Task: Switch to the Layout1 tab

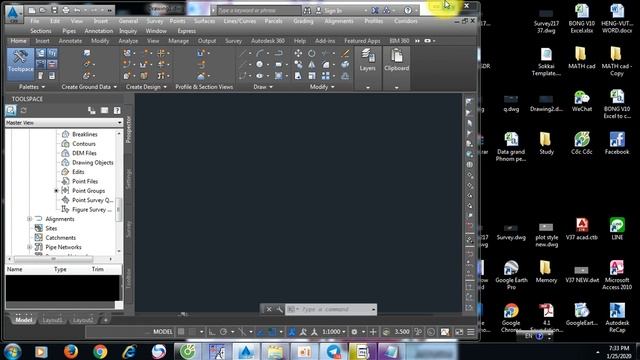Action: pyautogui.click(x=53, y=320)
